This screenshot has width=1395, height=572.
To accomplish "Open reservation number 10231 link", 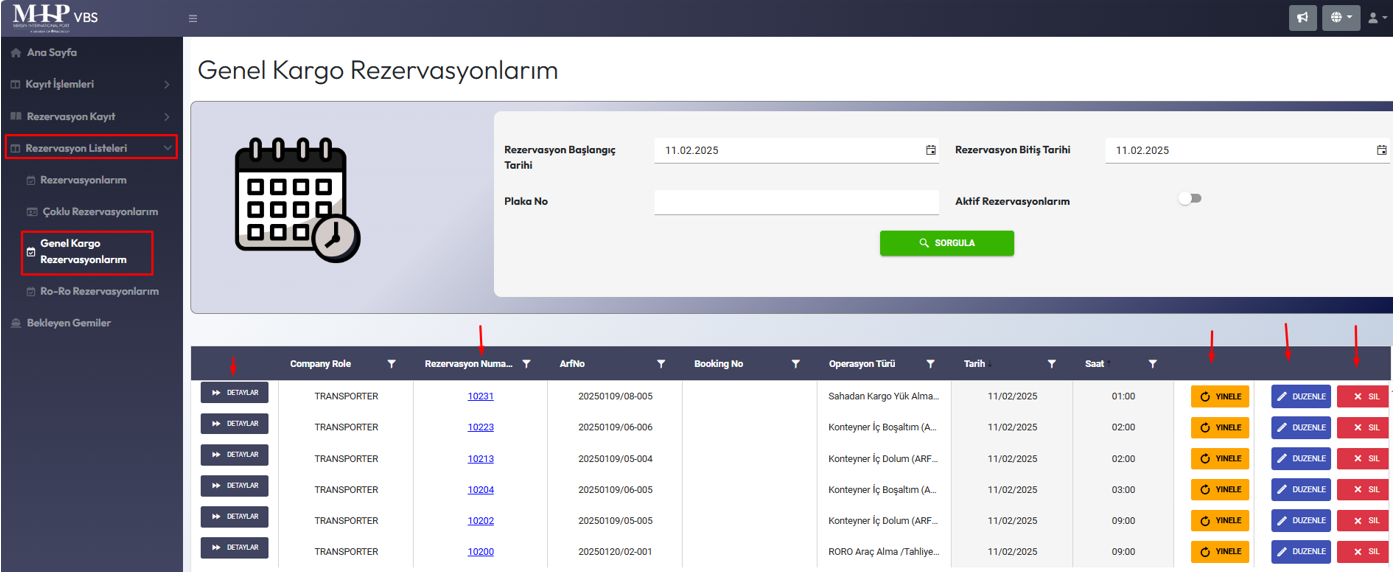I will 480,396.
